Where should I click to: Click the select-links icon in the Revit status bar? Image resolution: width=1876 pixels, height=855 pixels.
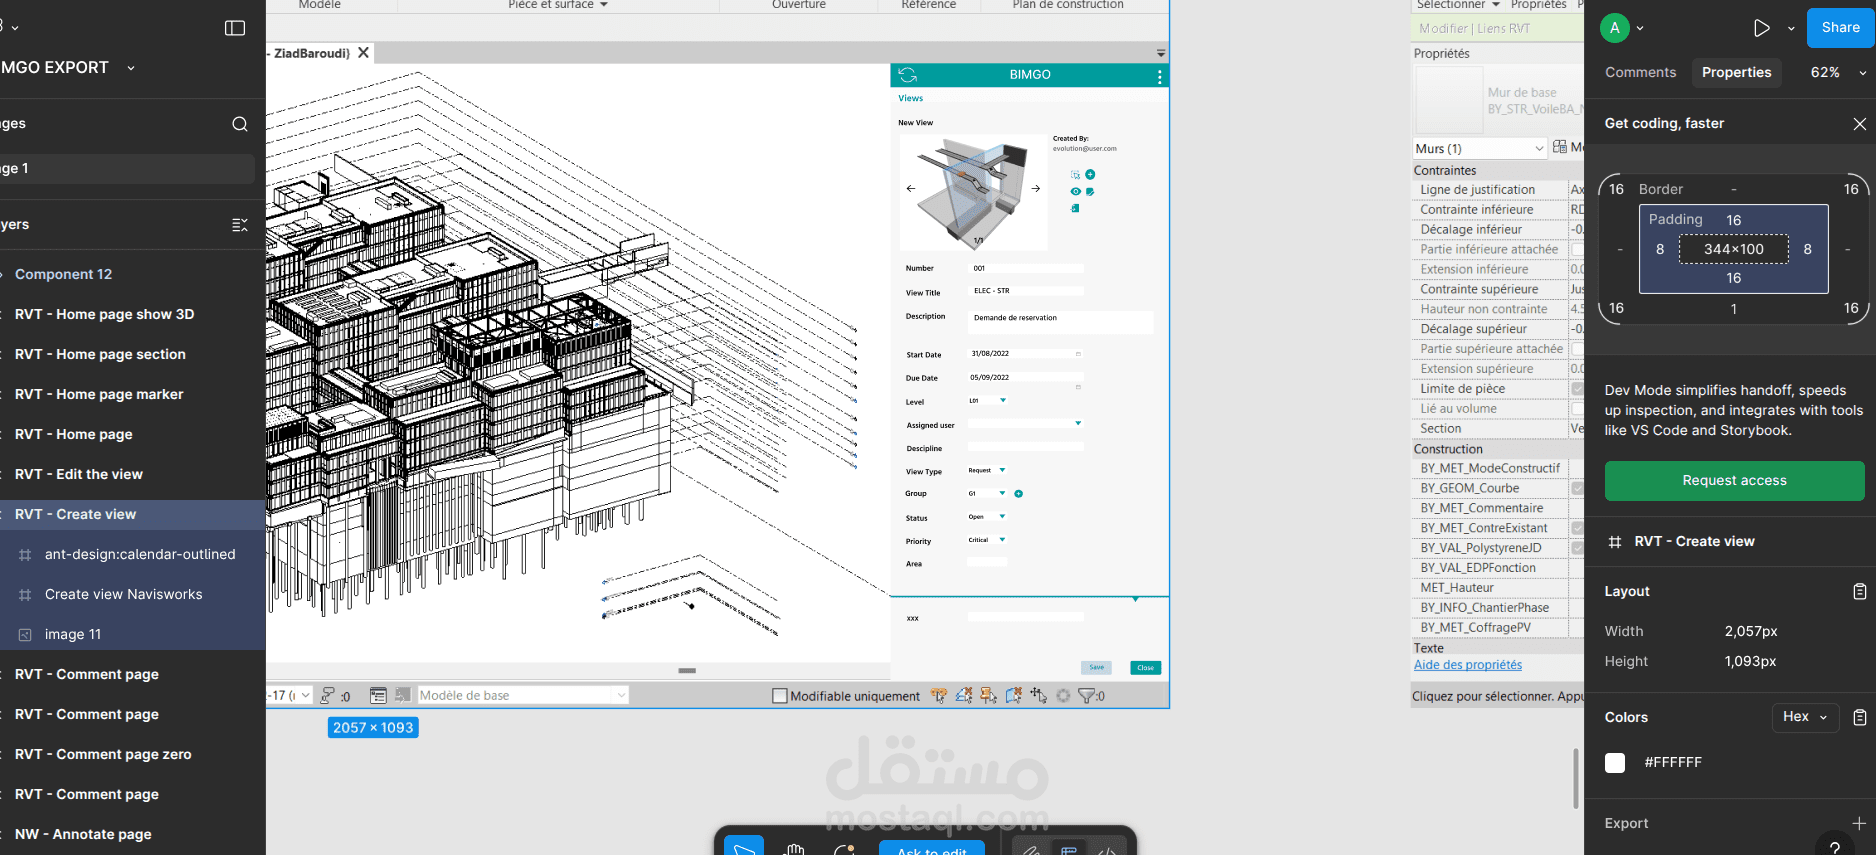point(938,695)
